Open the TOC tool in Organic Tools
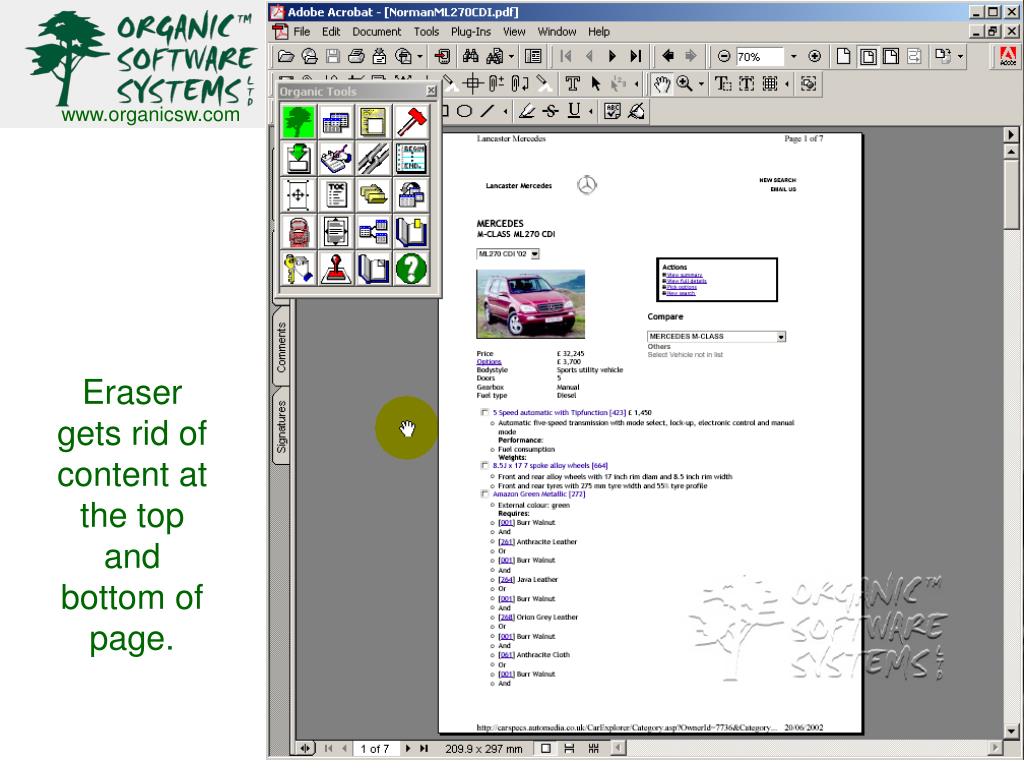The image size is (1024, 768). pyautogui.click(x=336, y=195)
